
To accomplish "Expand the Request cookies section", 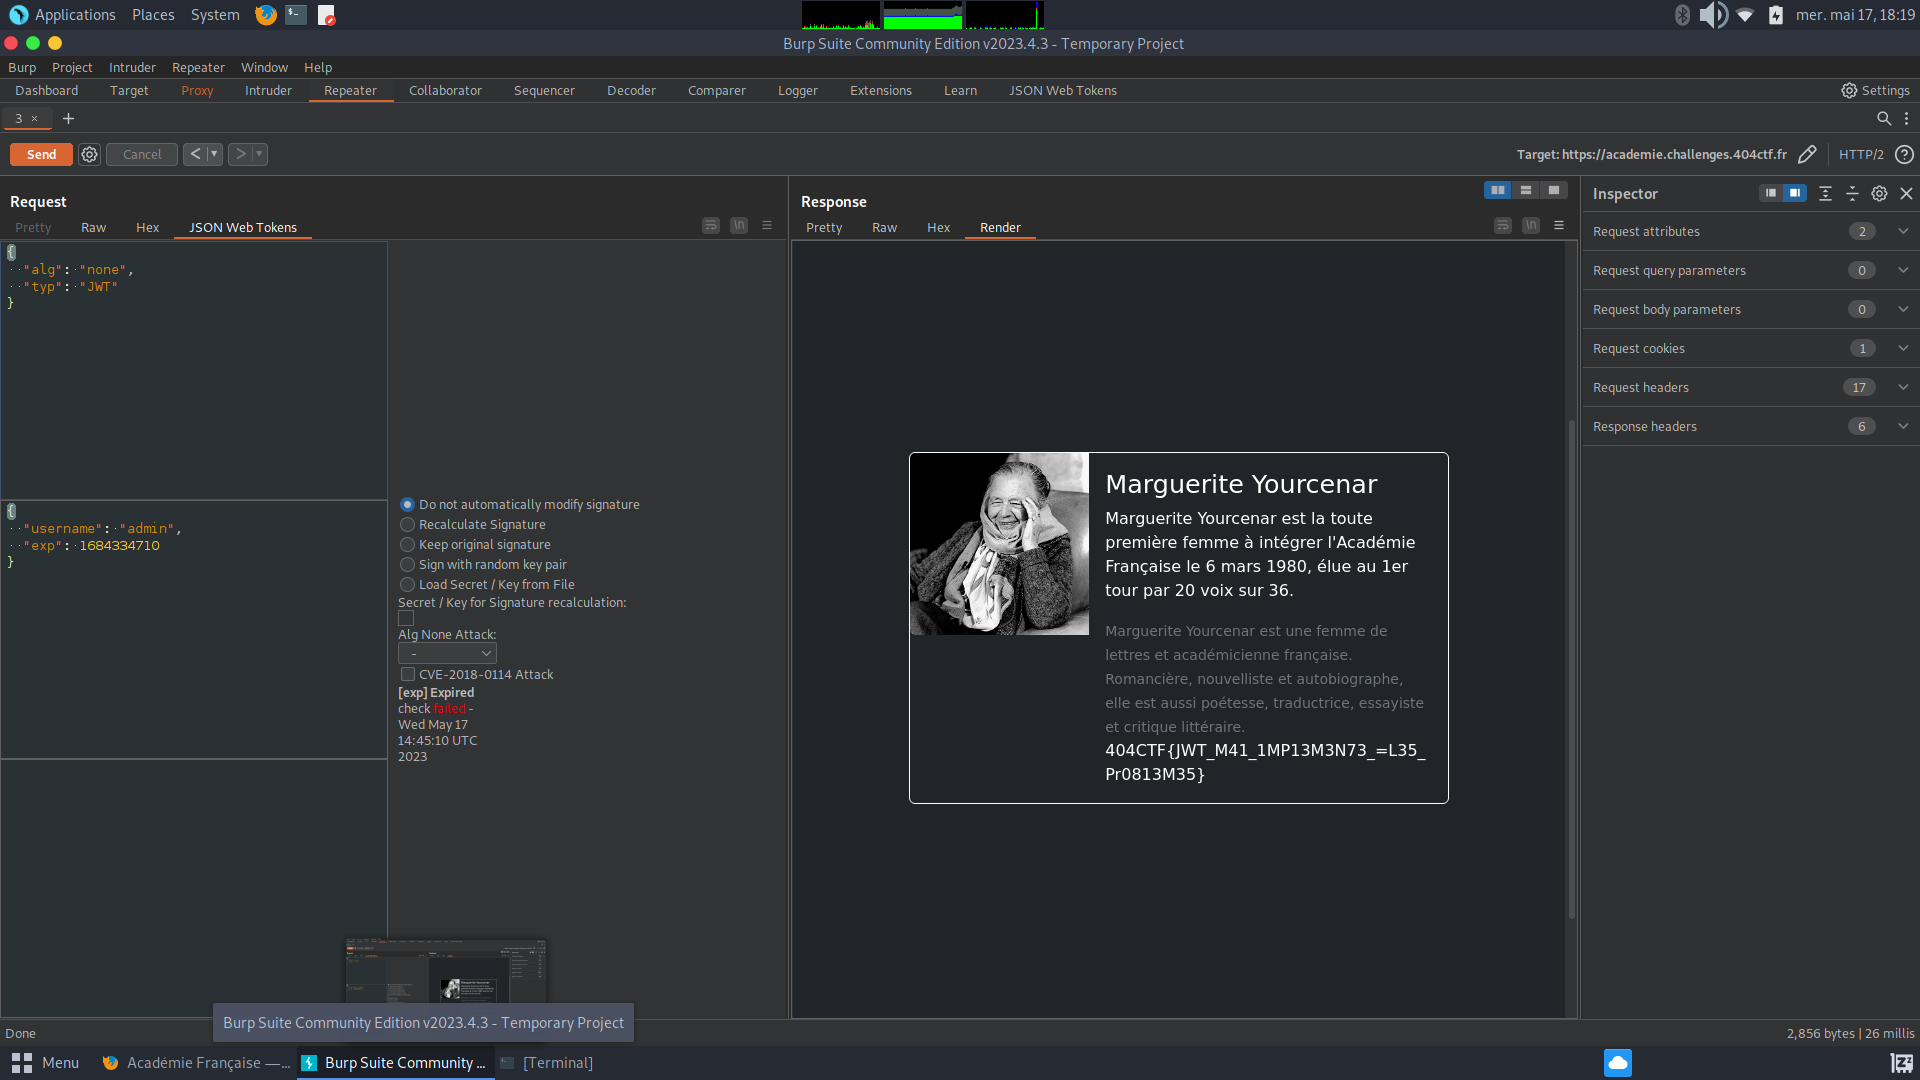I will (1902, 348).
